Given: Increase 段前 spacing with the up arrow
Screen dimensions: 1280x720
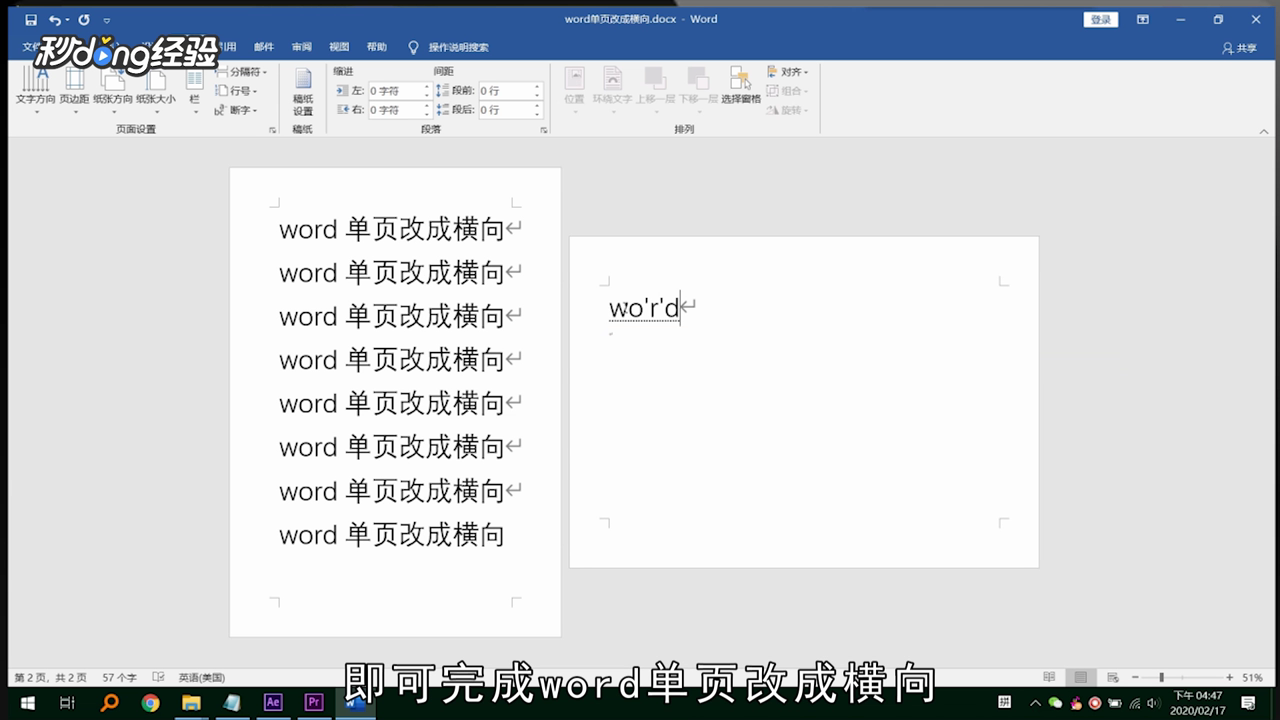Looking at the screenshot, I should click(538, 87).
